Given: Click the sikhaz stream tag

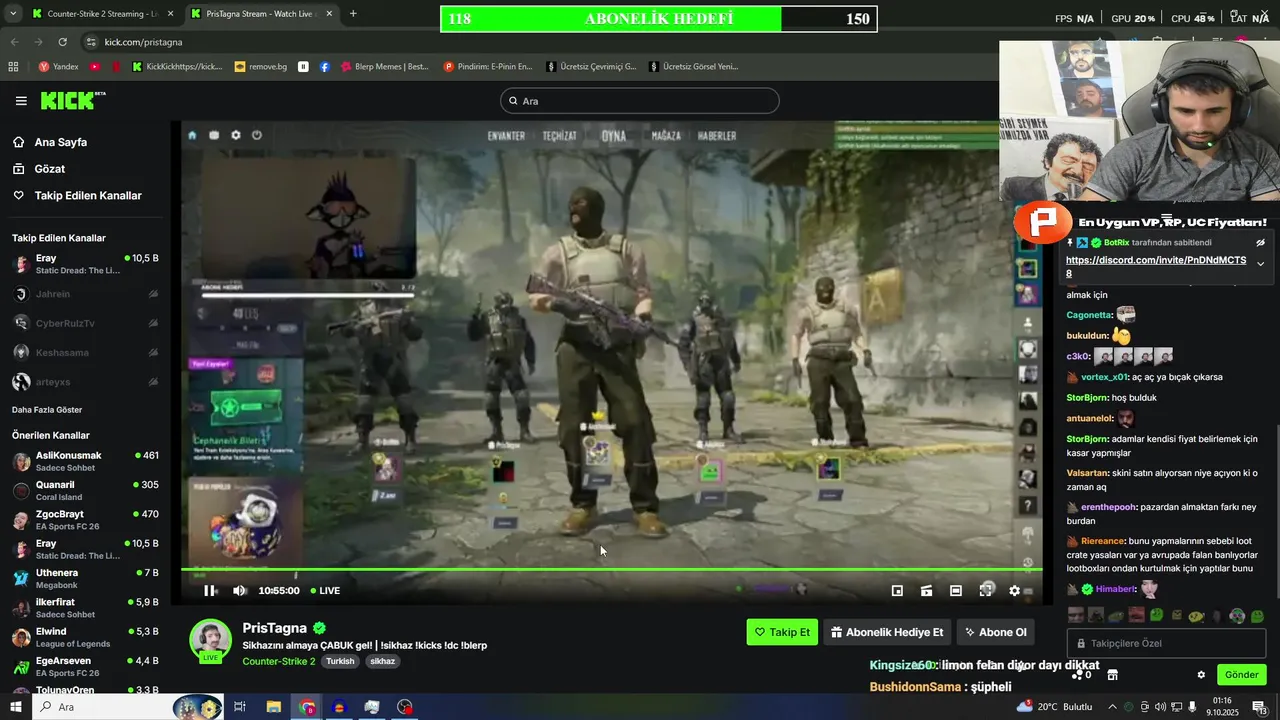Looking at the screenshot, I should [x=382, y=661].
